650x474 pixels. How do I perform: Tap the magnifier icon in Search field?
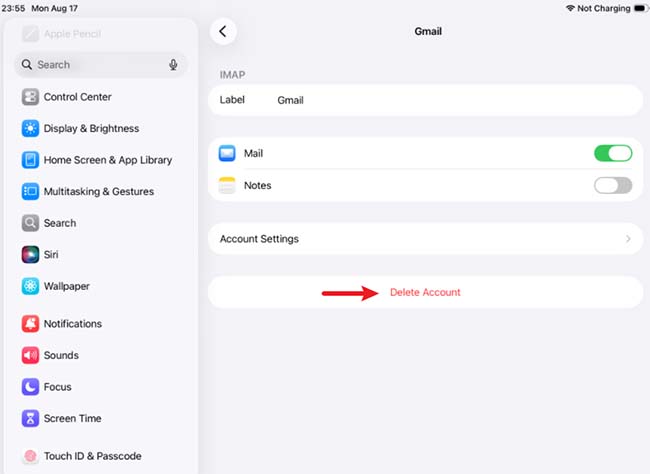(27, 64)
